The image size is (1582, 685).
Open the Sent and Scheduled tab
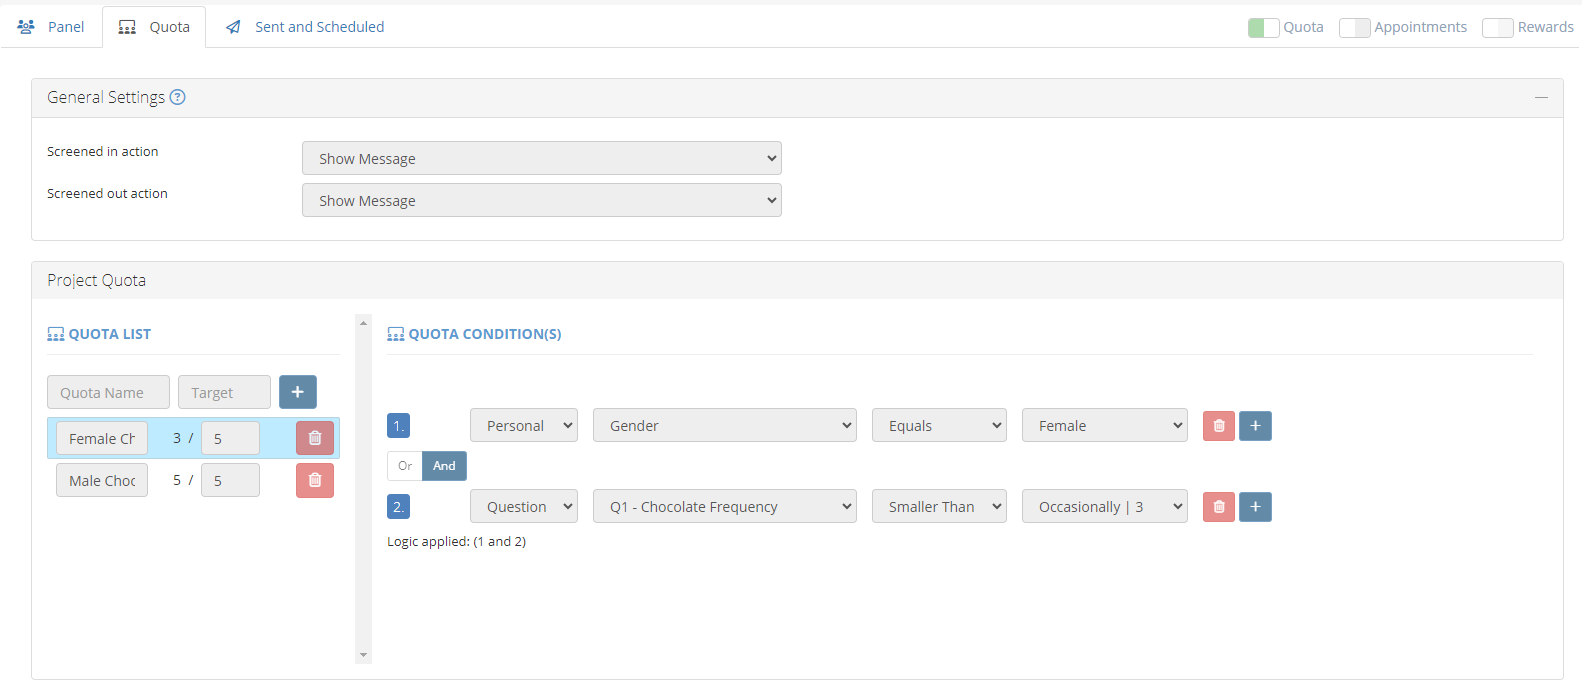305,27
